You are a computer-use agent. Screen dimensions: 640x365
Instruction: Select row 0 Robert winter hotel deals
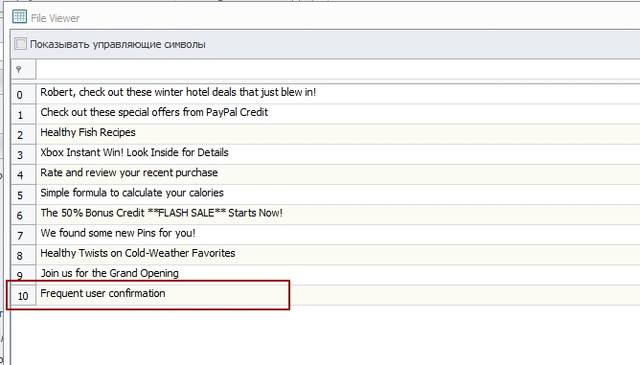pyautogui.click(x=338, y=93)
